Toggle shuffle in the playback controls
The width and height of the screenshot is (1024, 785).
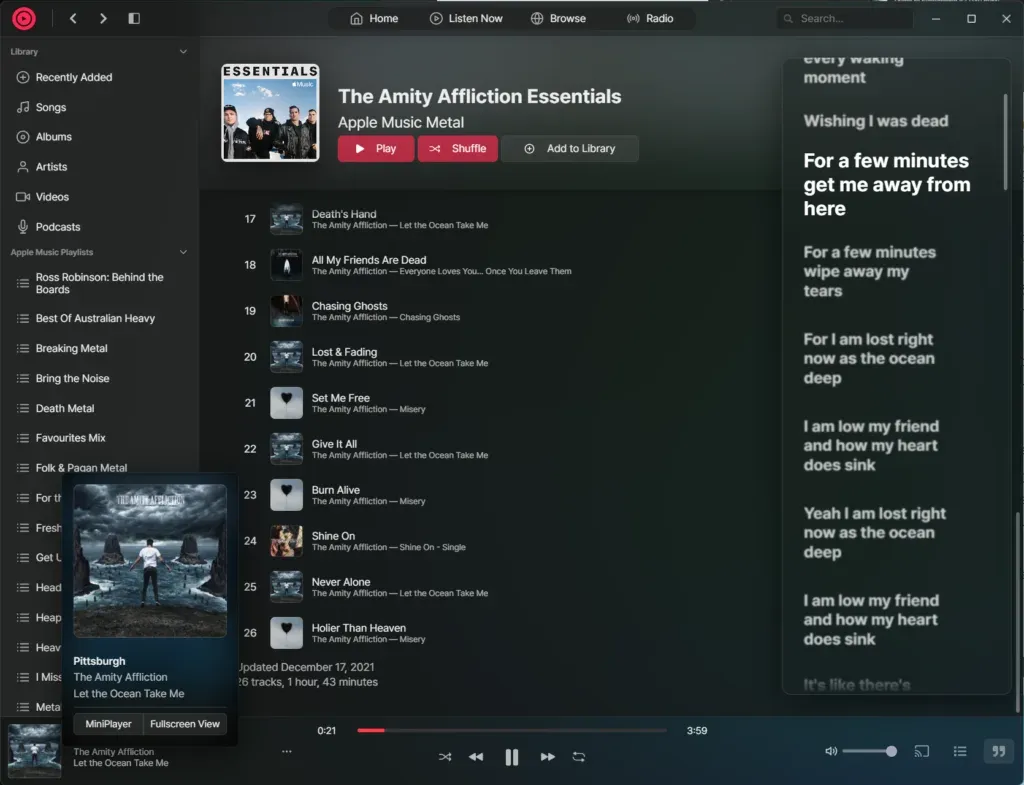pyautogui.click(x=445, y=757)
